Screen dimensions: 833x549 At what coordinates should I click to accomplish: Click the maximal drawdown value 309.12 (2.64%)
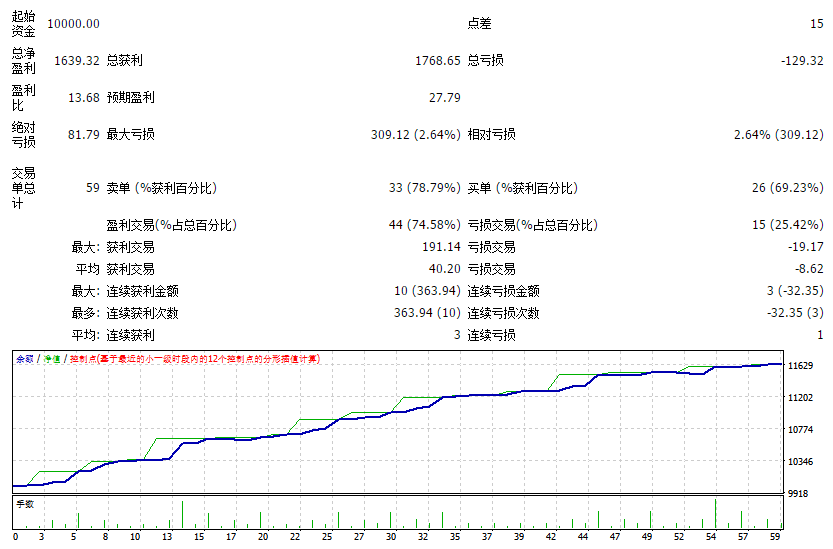(x=415, y=134)
